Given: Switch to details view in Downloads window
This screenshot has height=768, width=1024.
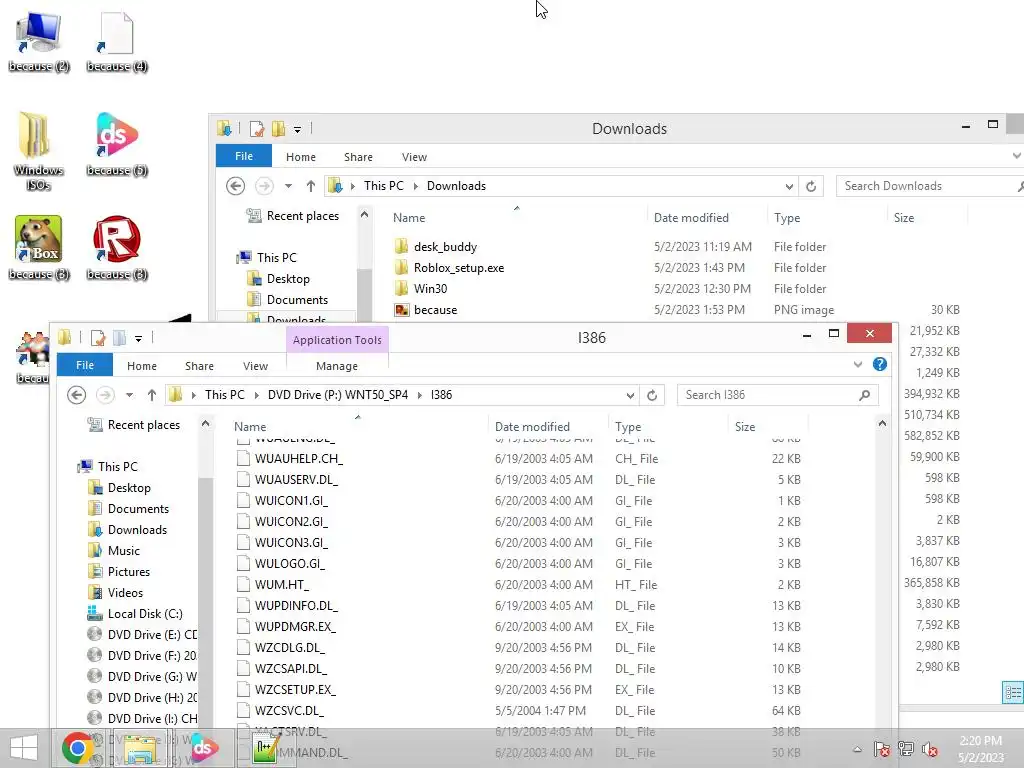Looking at the screenshot, I should point(1013,692).
